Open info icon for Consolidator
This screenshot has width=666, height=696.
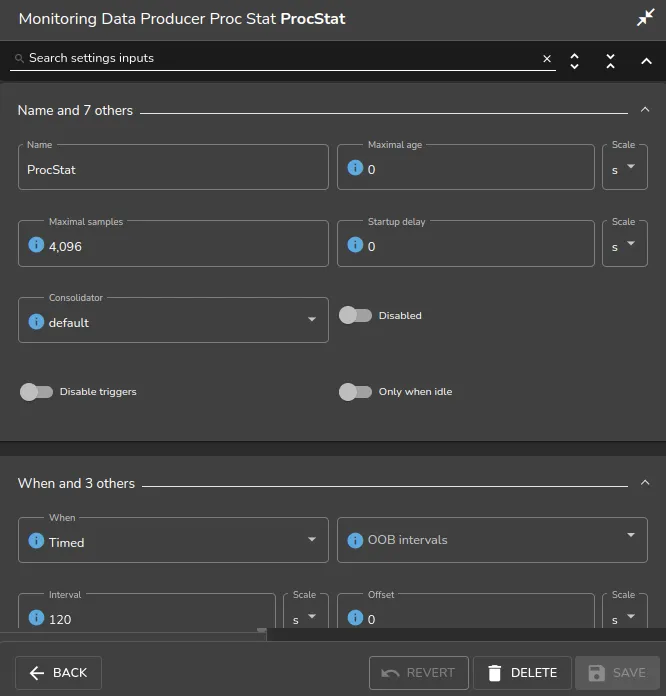[36, 321]
